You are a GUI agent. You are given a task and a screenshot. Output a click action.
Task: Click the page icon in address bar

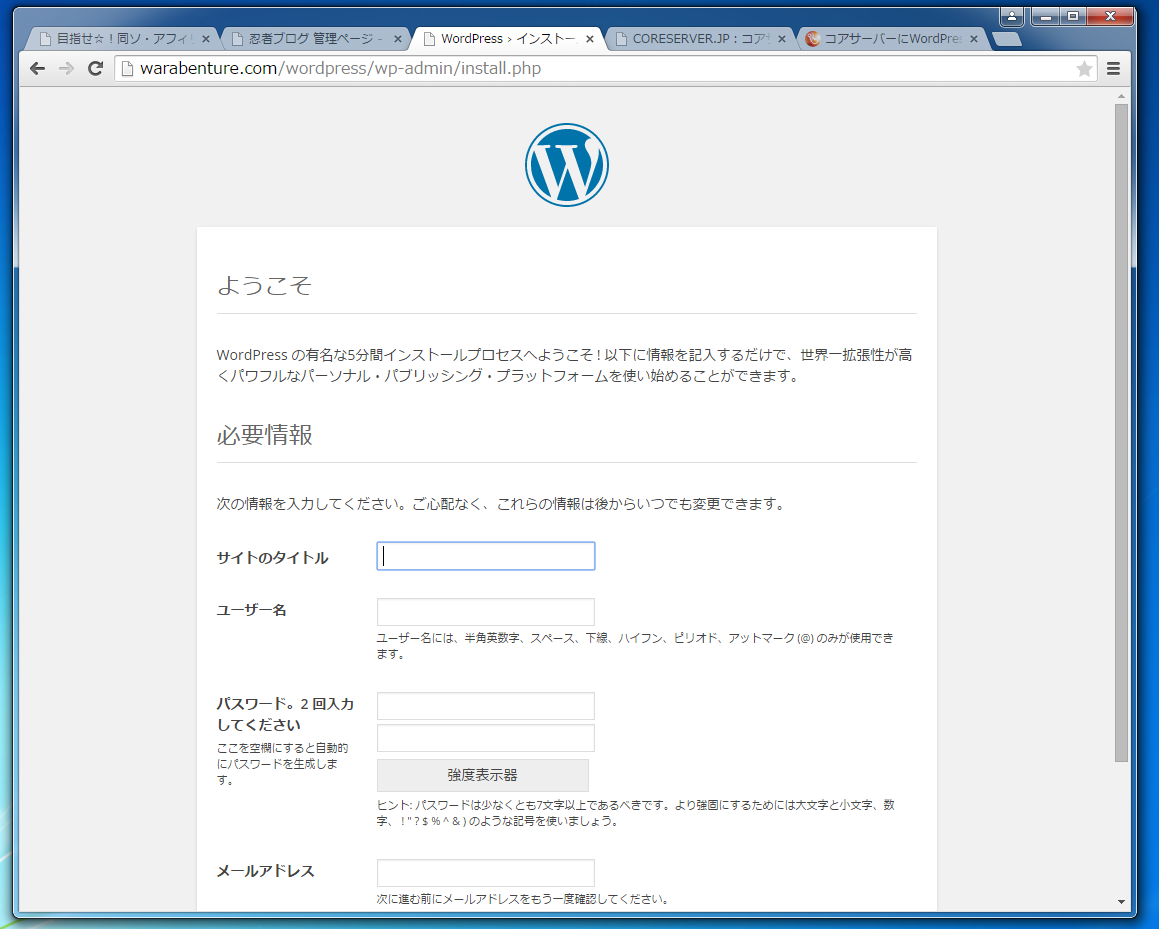tap(127, 69)
